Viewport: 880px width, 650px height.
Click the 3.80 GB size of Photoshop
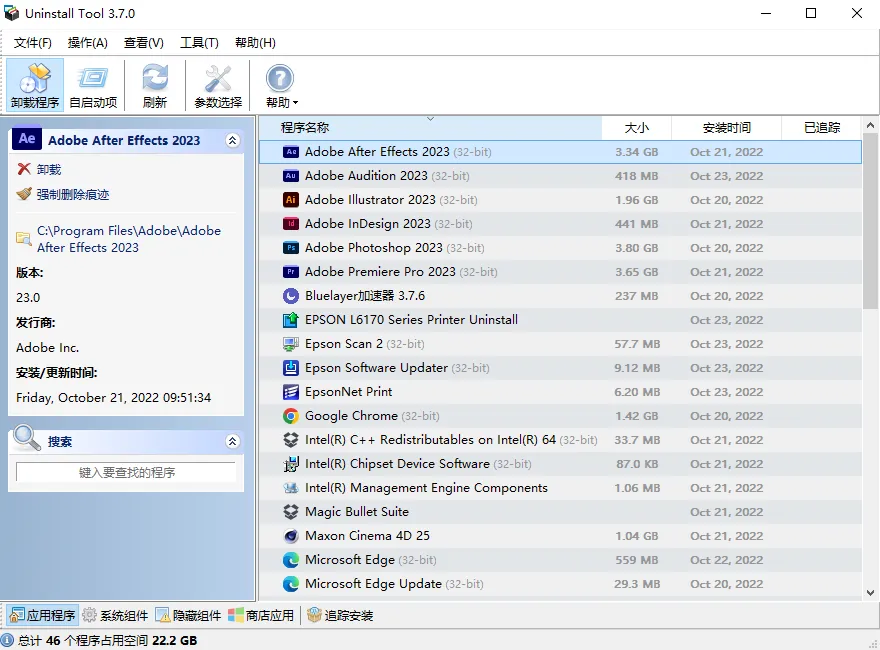pos(636,248)
